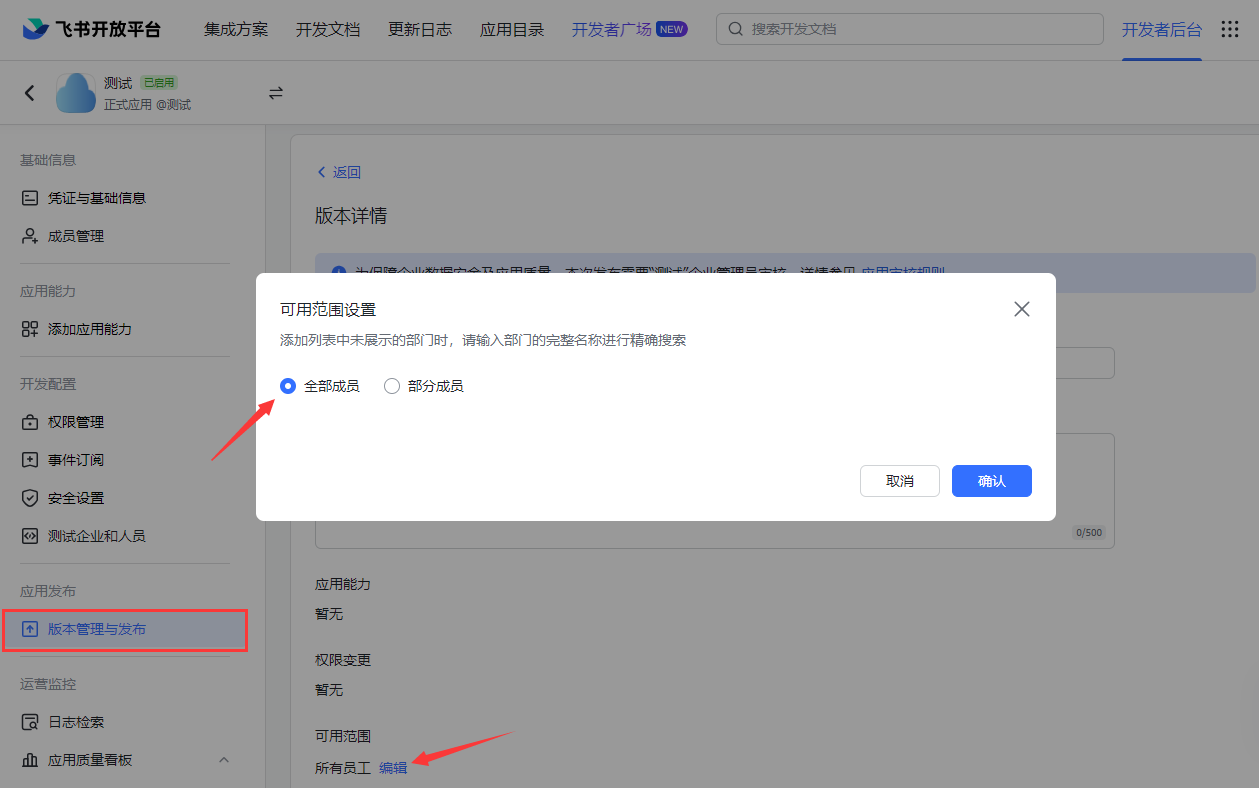Click the back arrow beside app name

(x=30, y=93)
